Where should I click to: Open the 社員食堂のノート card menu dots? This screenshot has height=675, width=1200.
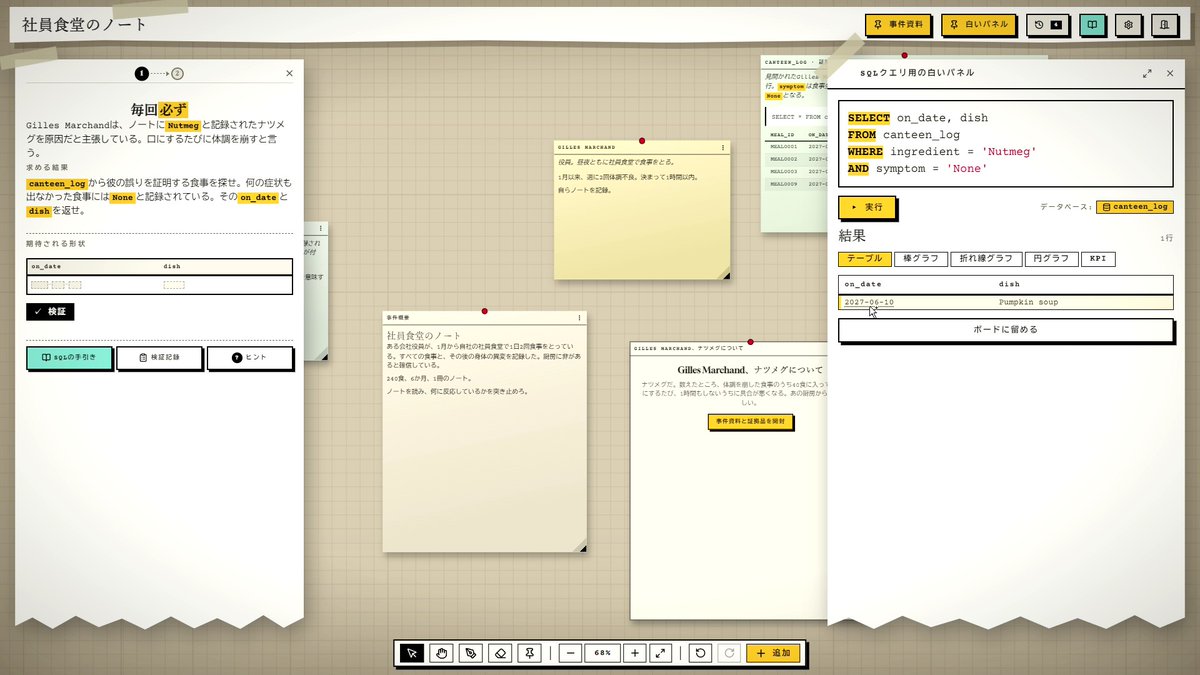[579, 318]
